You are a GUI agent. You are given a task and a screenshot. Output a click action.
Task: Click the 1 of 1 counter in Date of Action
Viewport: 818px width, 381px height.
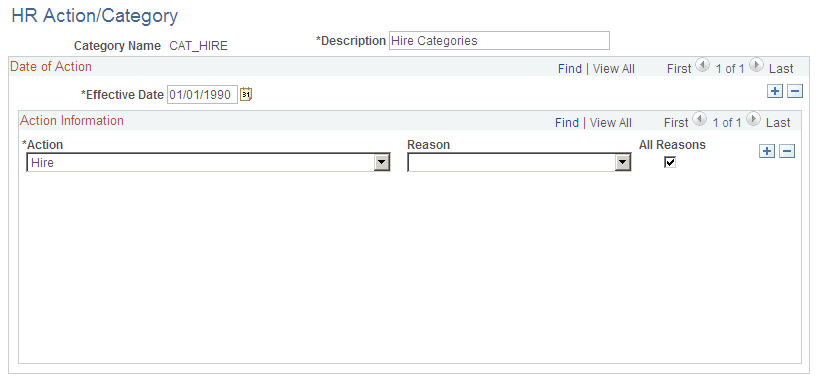pyautogui.click(x=729, y=68)
